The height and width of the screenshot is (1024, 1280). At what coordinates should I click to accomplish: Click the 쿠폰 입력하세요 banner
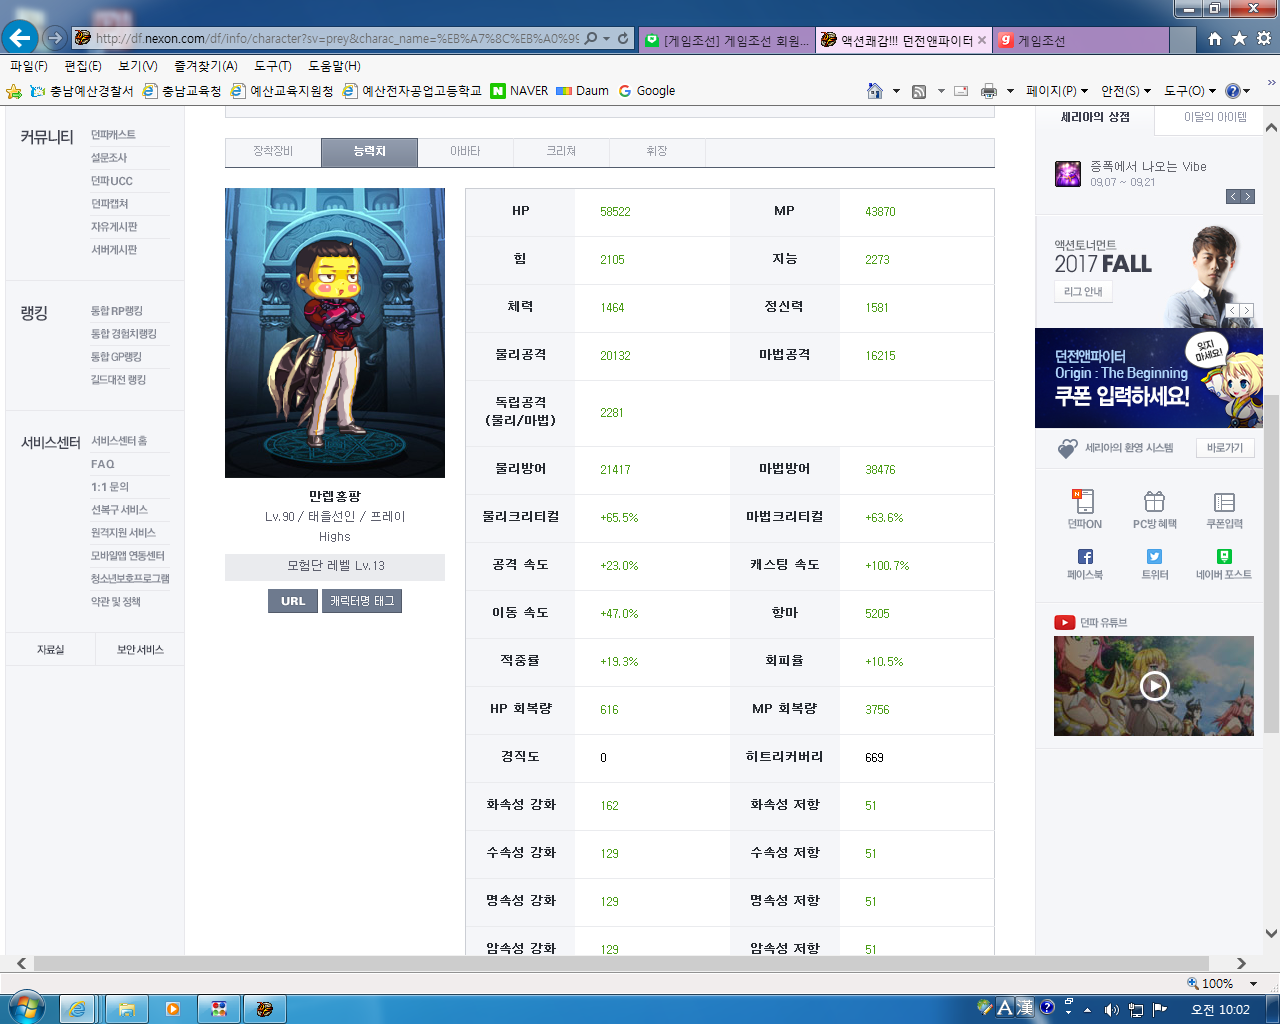point(1149,378)
